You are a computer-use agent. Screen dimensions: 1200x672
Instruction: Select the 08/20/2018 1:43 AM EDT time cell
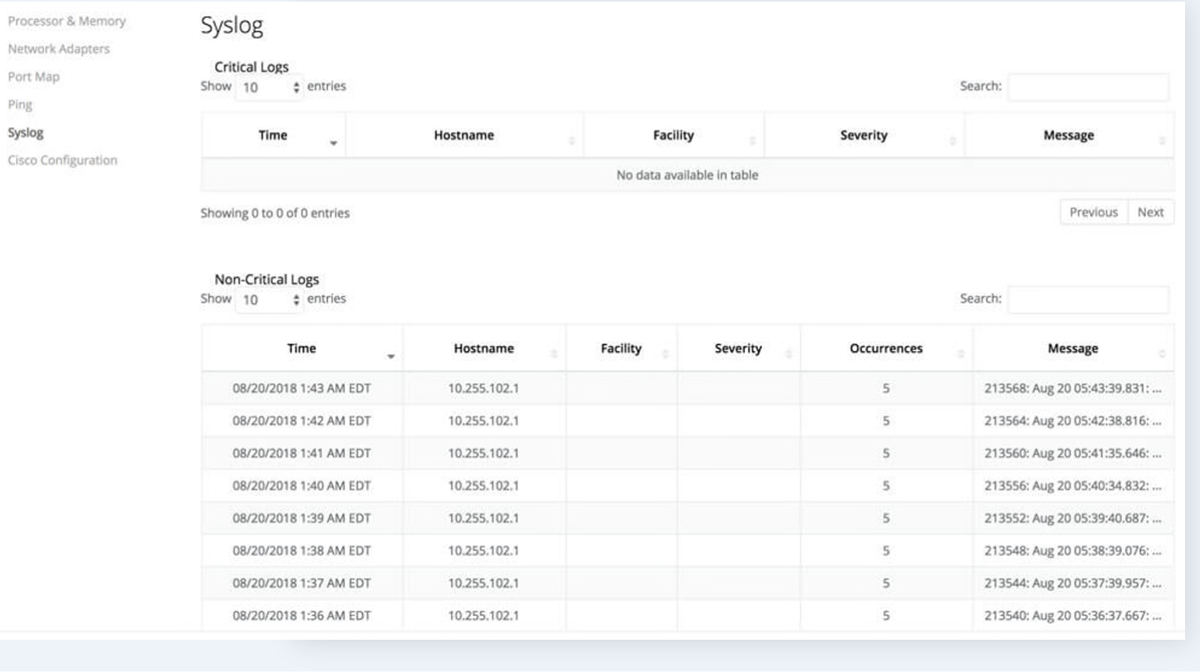(x=302, y=388)
